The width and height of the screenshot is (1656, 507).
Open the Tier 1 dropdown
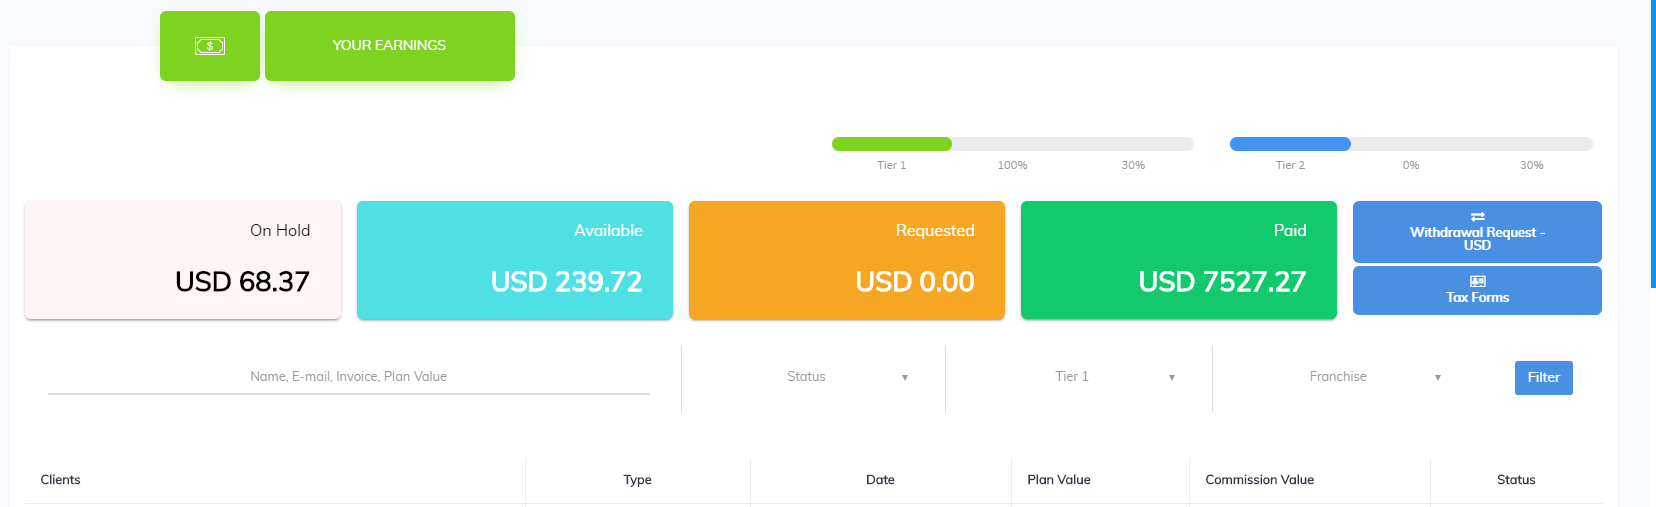(1113, 377)
